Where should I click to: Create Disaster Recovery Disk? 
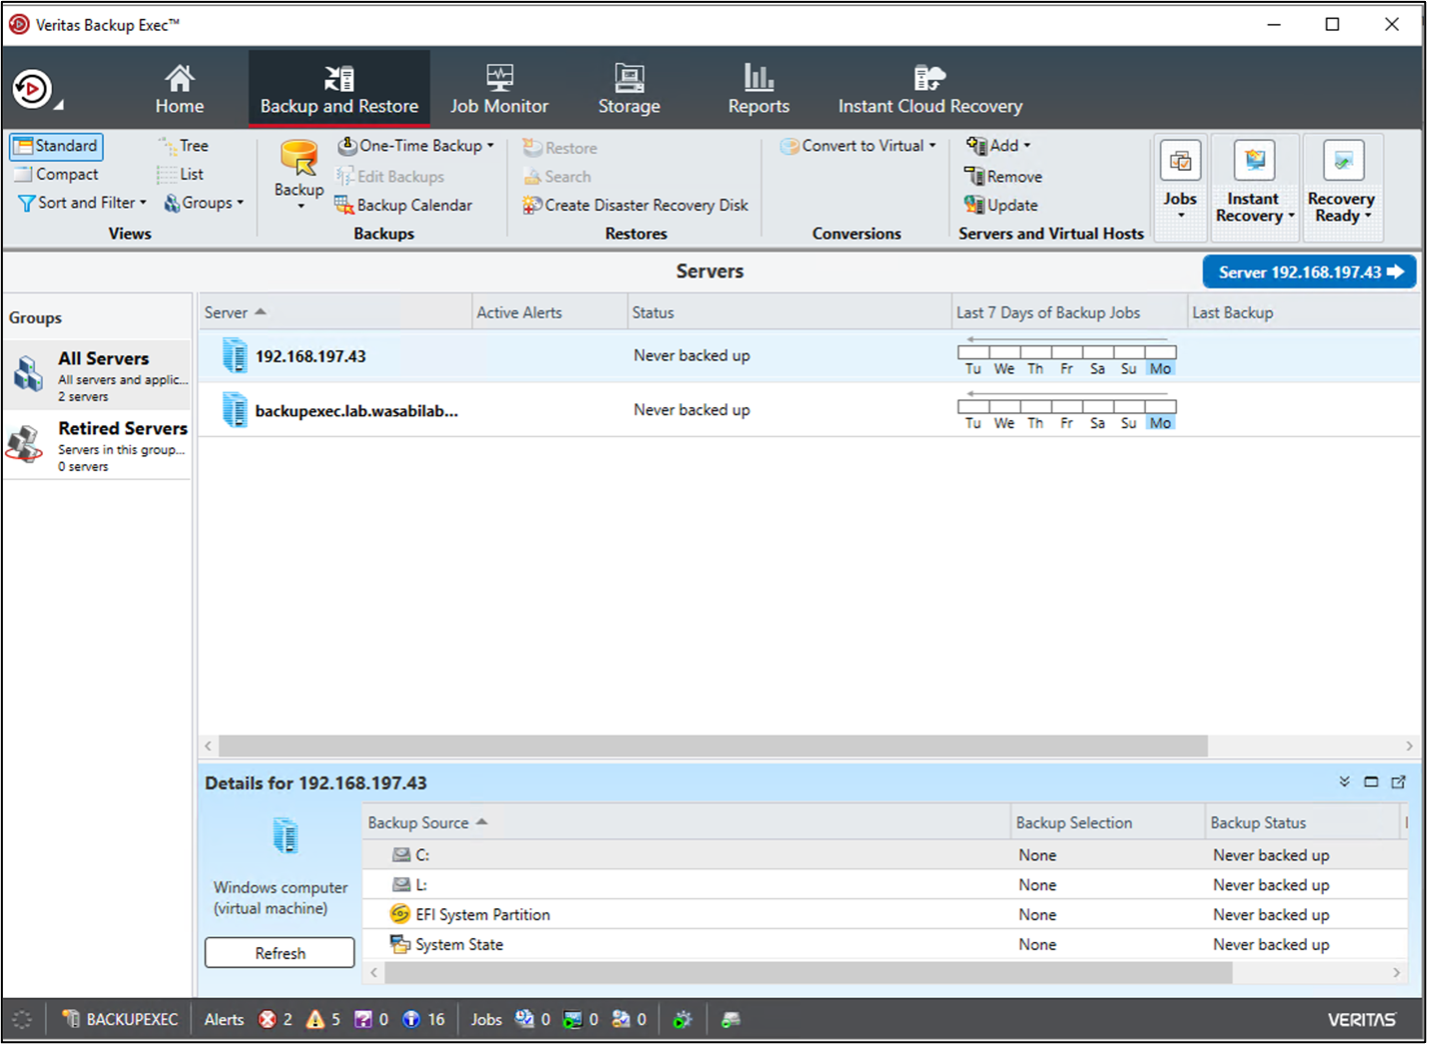pos(635,205)
